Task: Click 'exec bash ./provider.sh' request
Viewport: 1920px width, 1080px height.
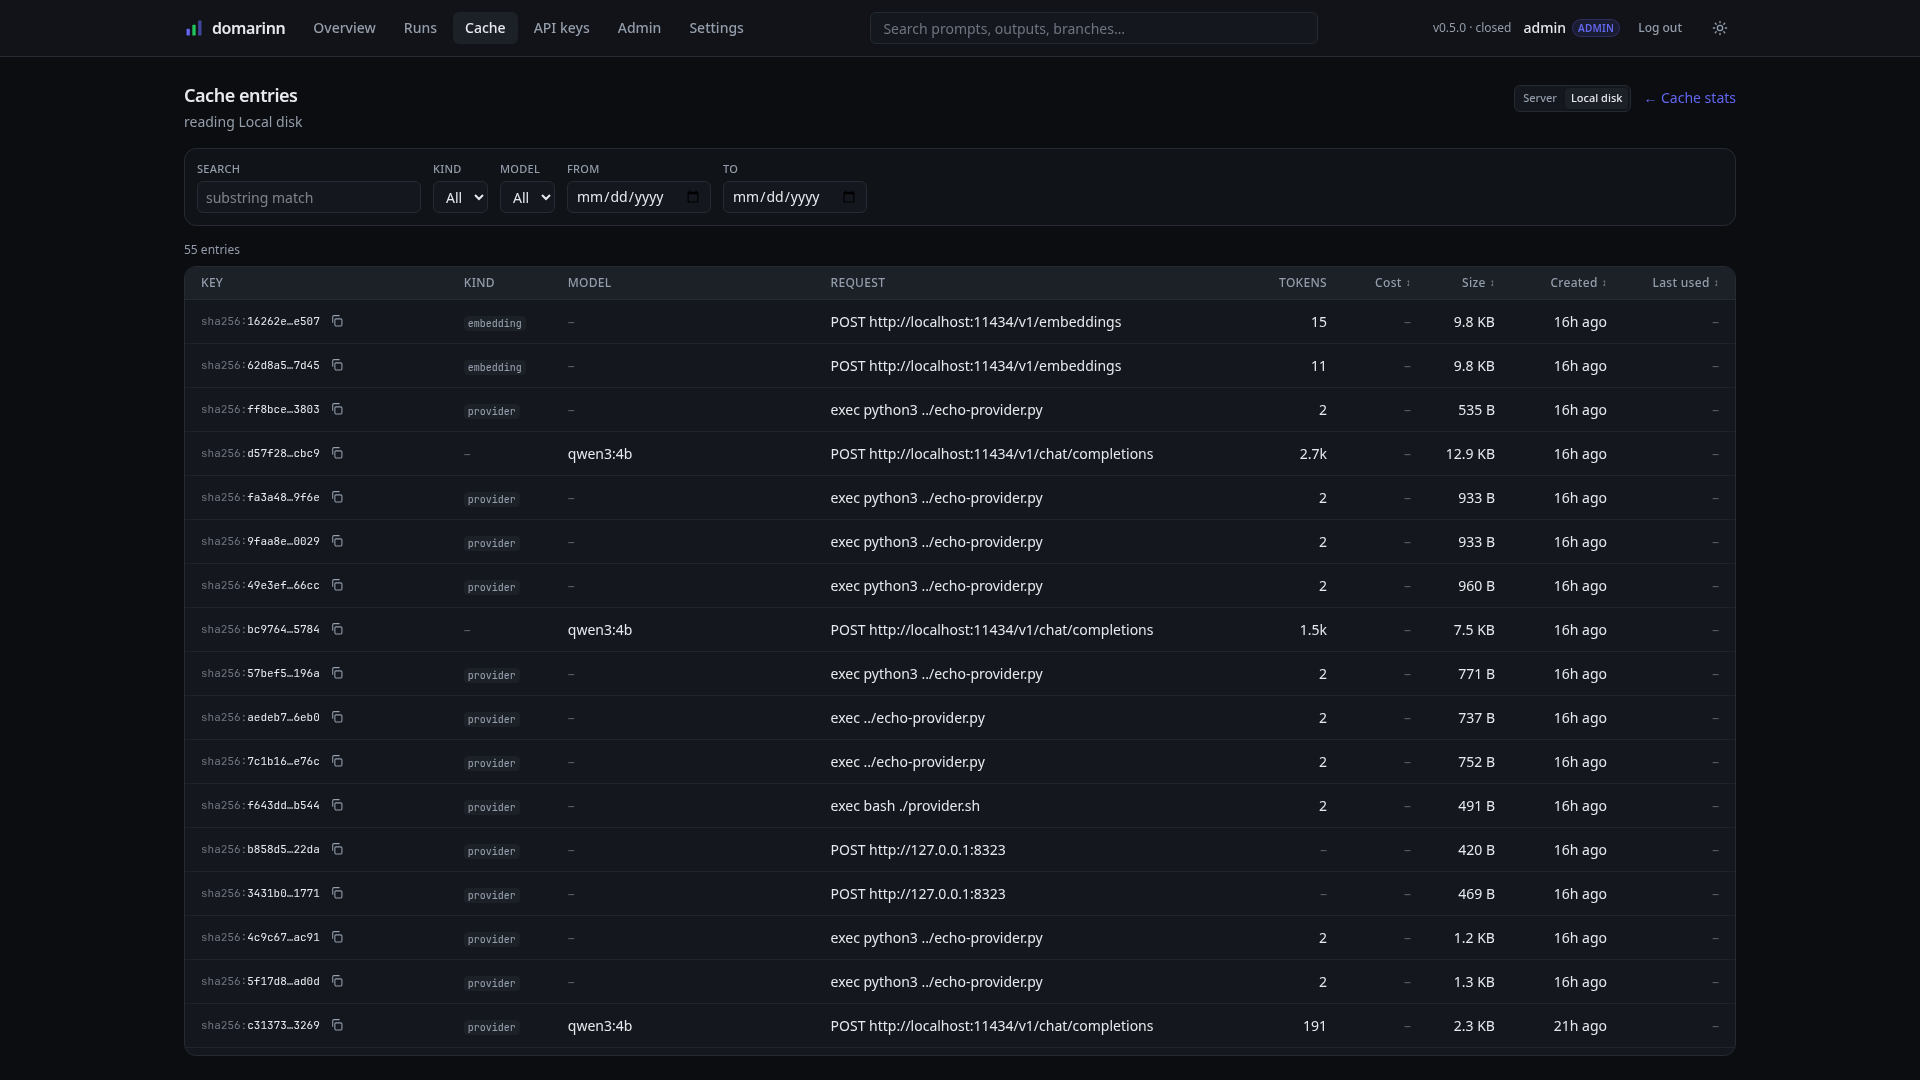Action: point(904,806)
